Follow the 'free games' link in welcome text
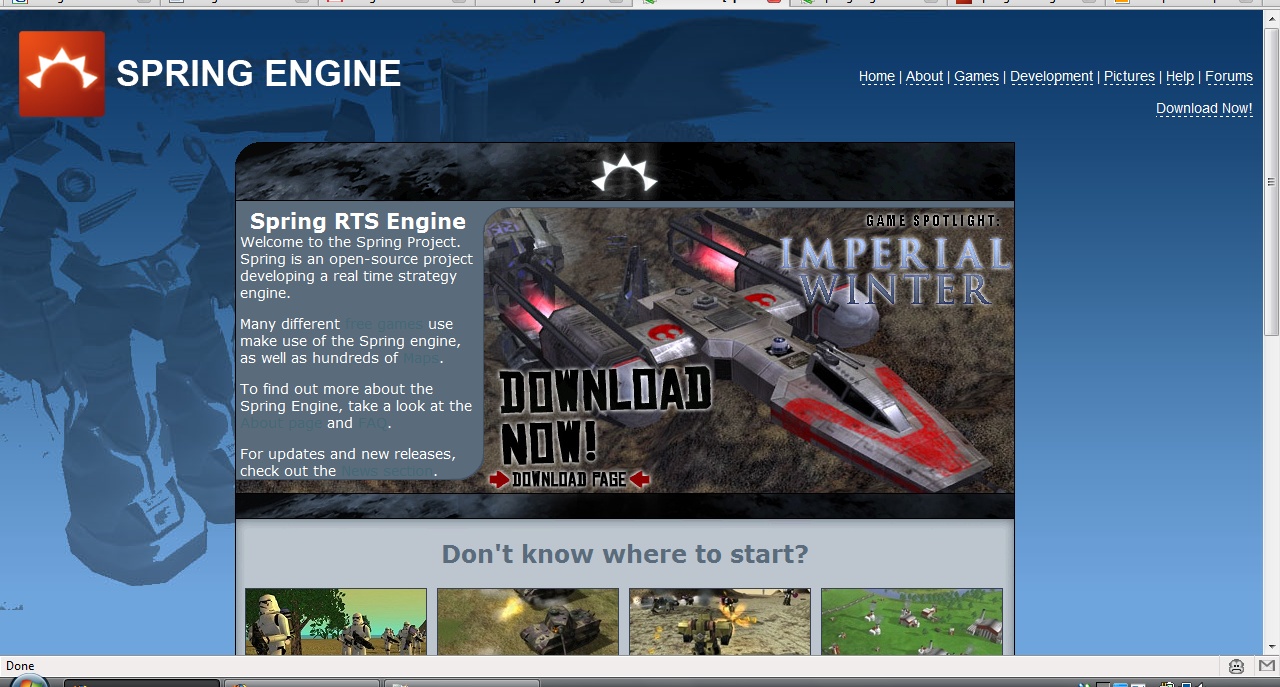Image resolution: width=1280 pixels, height=687 pixels. [385, 324]
